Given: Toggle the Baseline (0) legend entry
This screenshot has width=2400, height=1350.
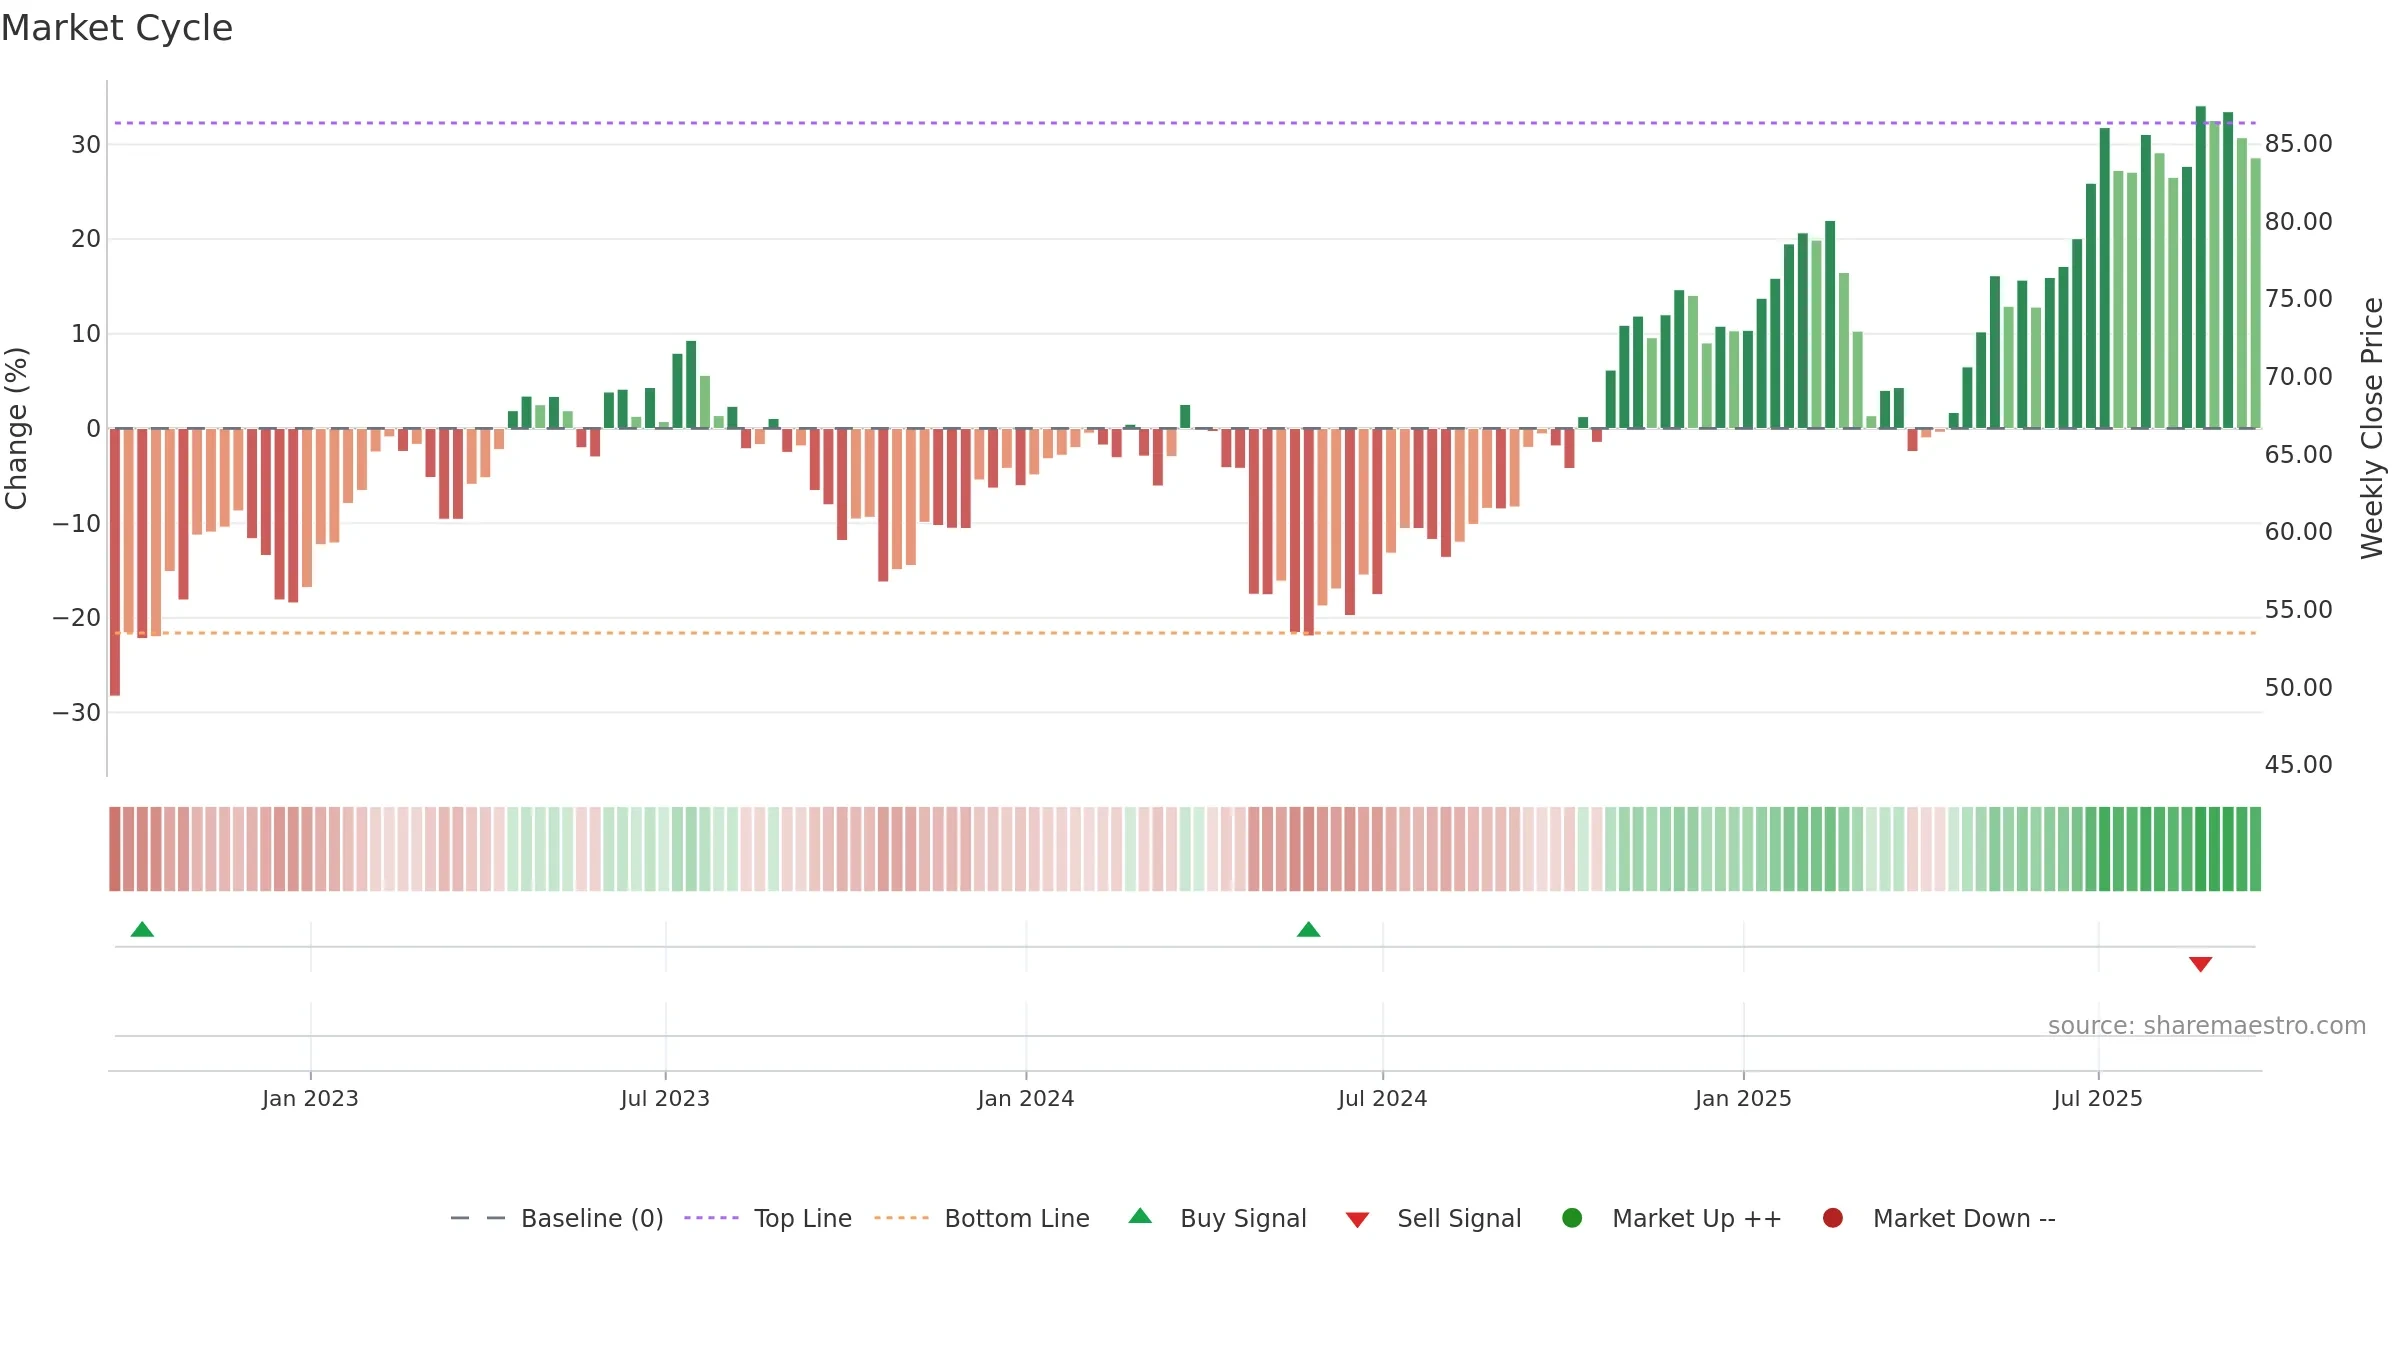Looking at the screenshot, I should click(x=557, y=1218).
